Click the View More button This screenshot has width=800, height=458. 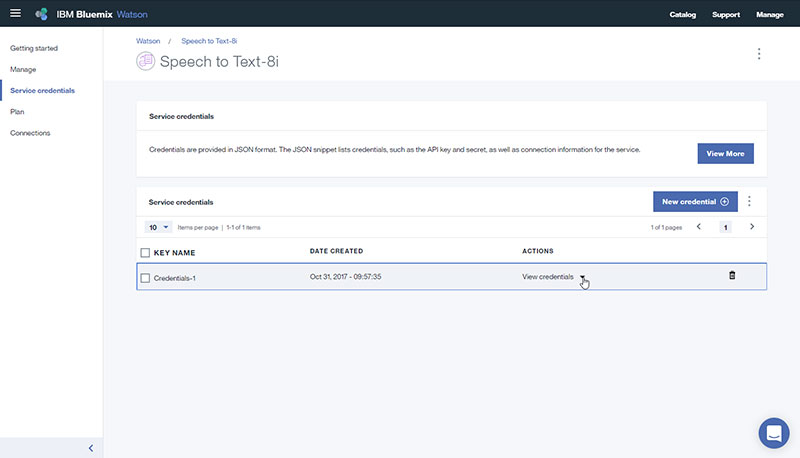(725, 154)
